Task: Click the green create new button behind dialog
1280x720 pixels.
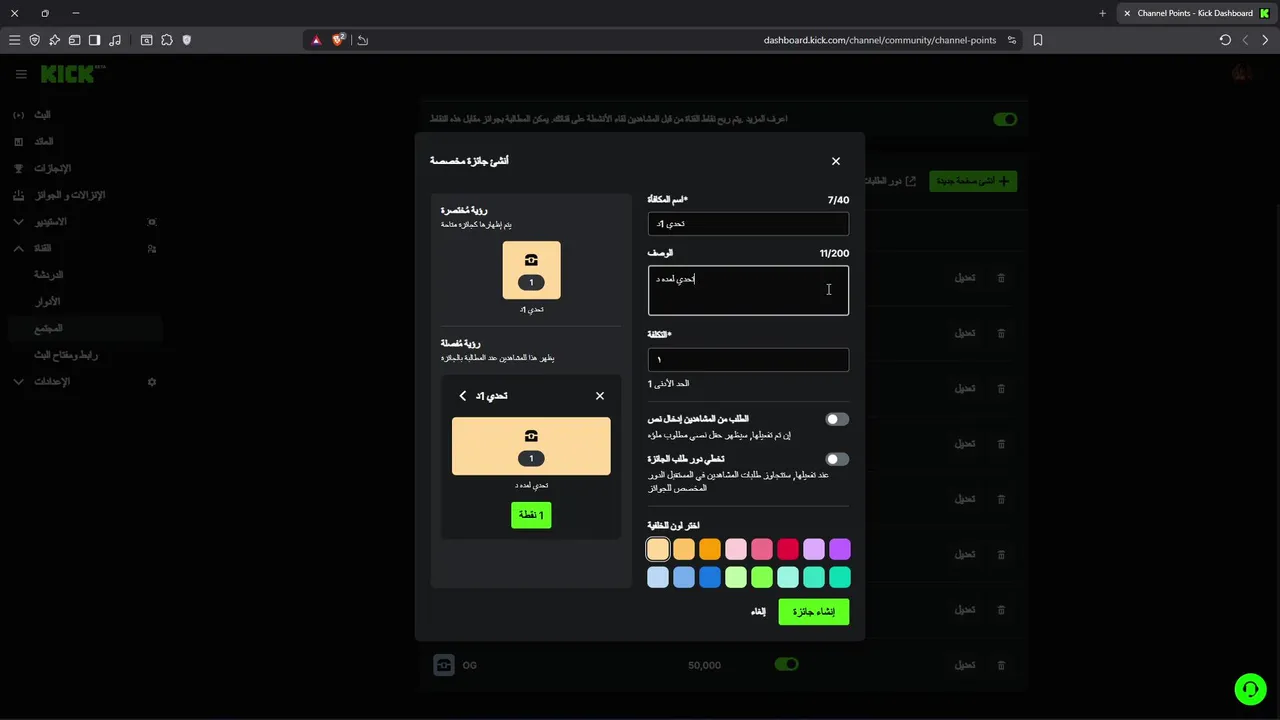Action: pos(973,181)
